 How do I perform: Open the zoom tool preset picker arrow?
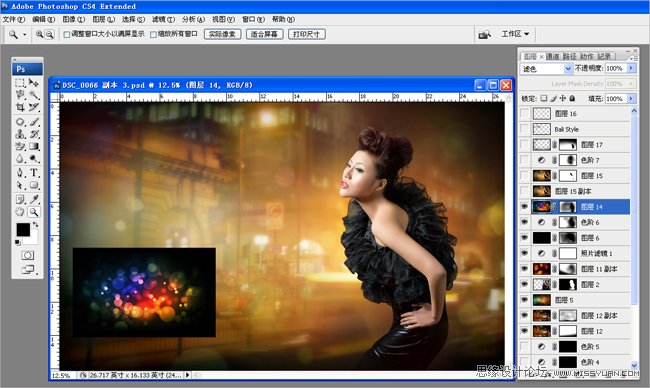[x=24, y=35]
